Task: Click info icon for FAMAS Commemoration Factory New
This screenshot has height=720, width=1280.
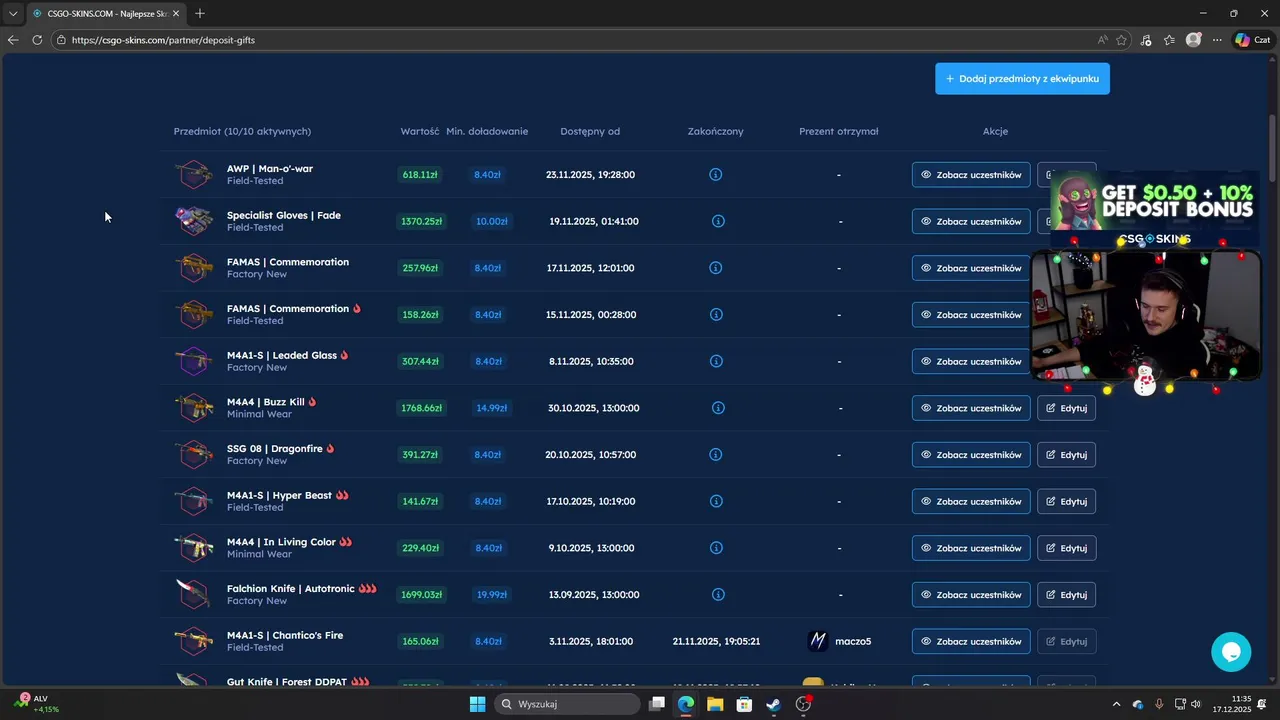Action: (x=715, y=268)
